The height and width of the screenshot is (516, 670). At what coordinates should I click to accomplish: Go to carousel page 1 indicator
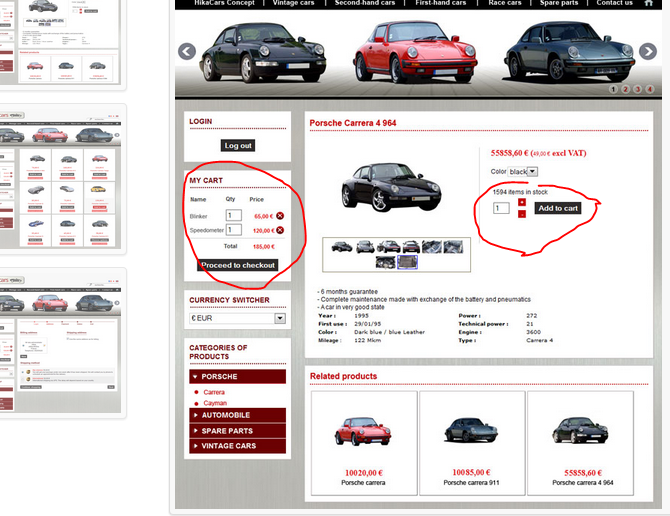point(613,89)
